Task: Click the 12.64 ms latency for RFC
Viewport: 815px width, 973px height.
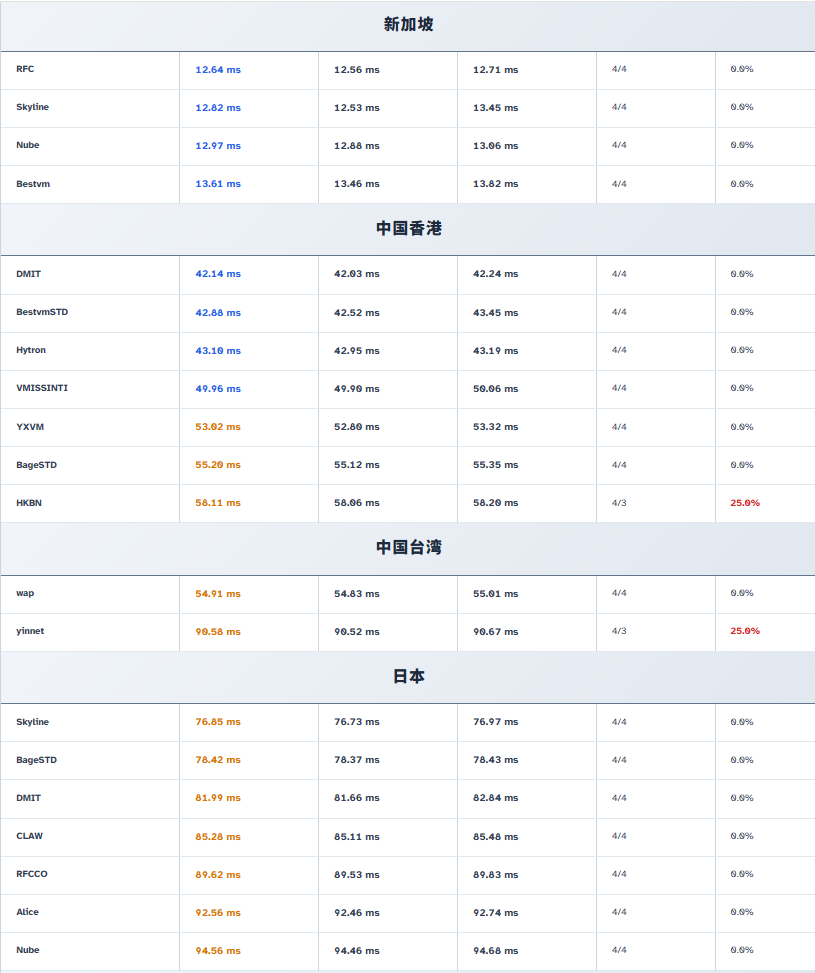Action: click(218, 70)
